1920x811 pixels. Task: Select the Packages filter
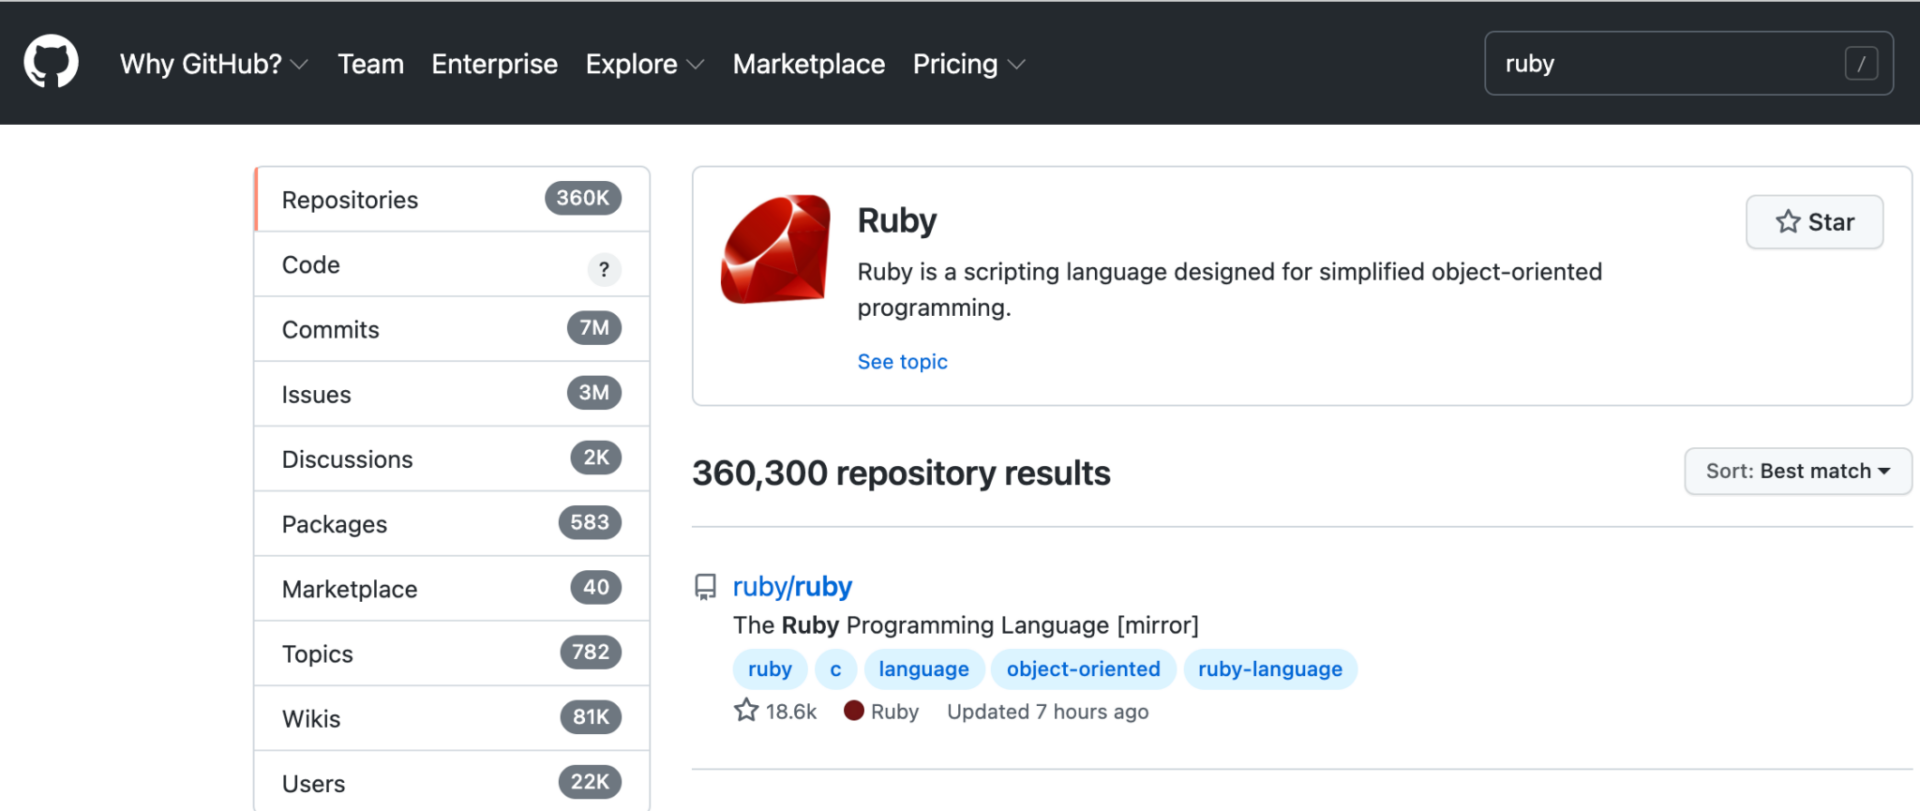[x=452, y=524]
